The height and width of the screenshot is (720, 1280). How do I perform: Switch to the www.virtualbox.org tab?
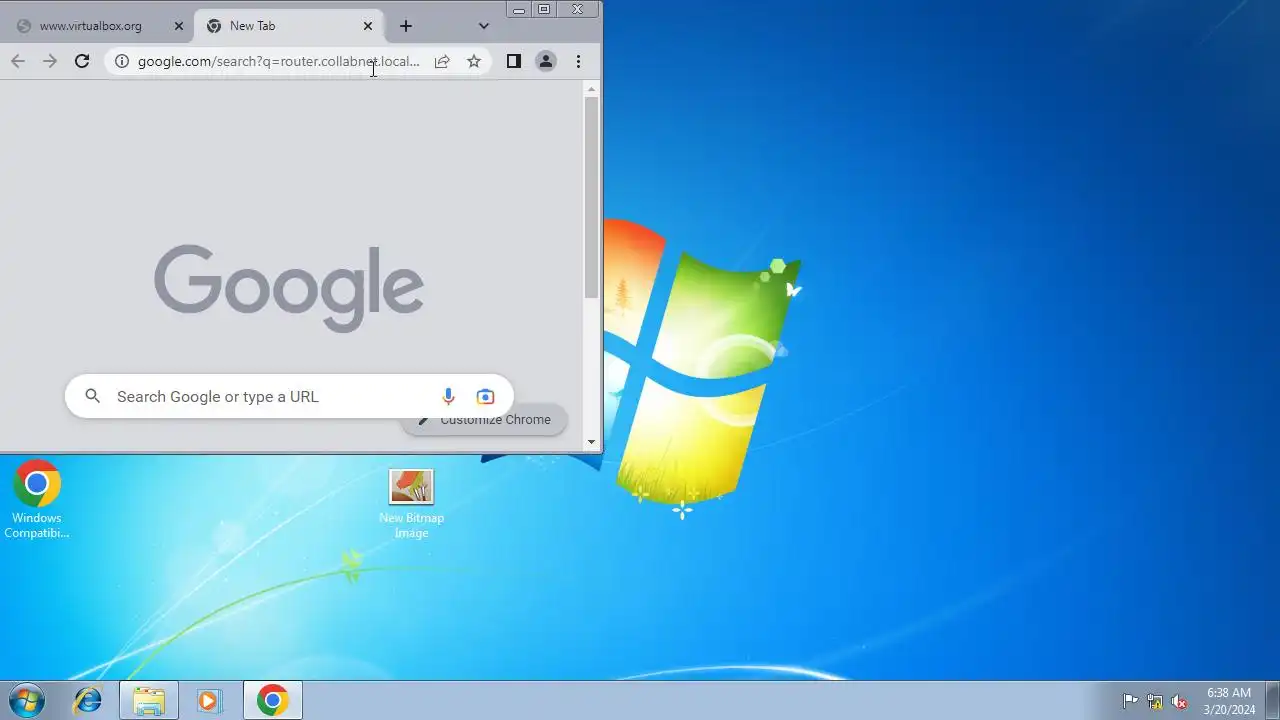click(x=90, y=26)
